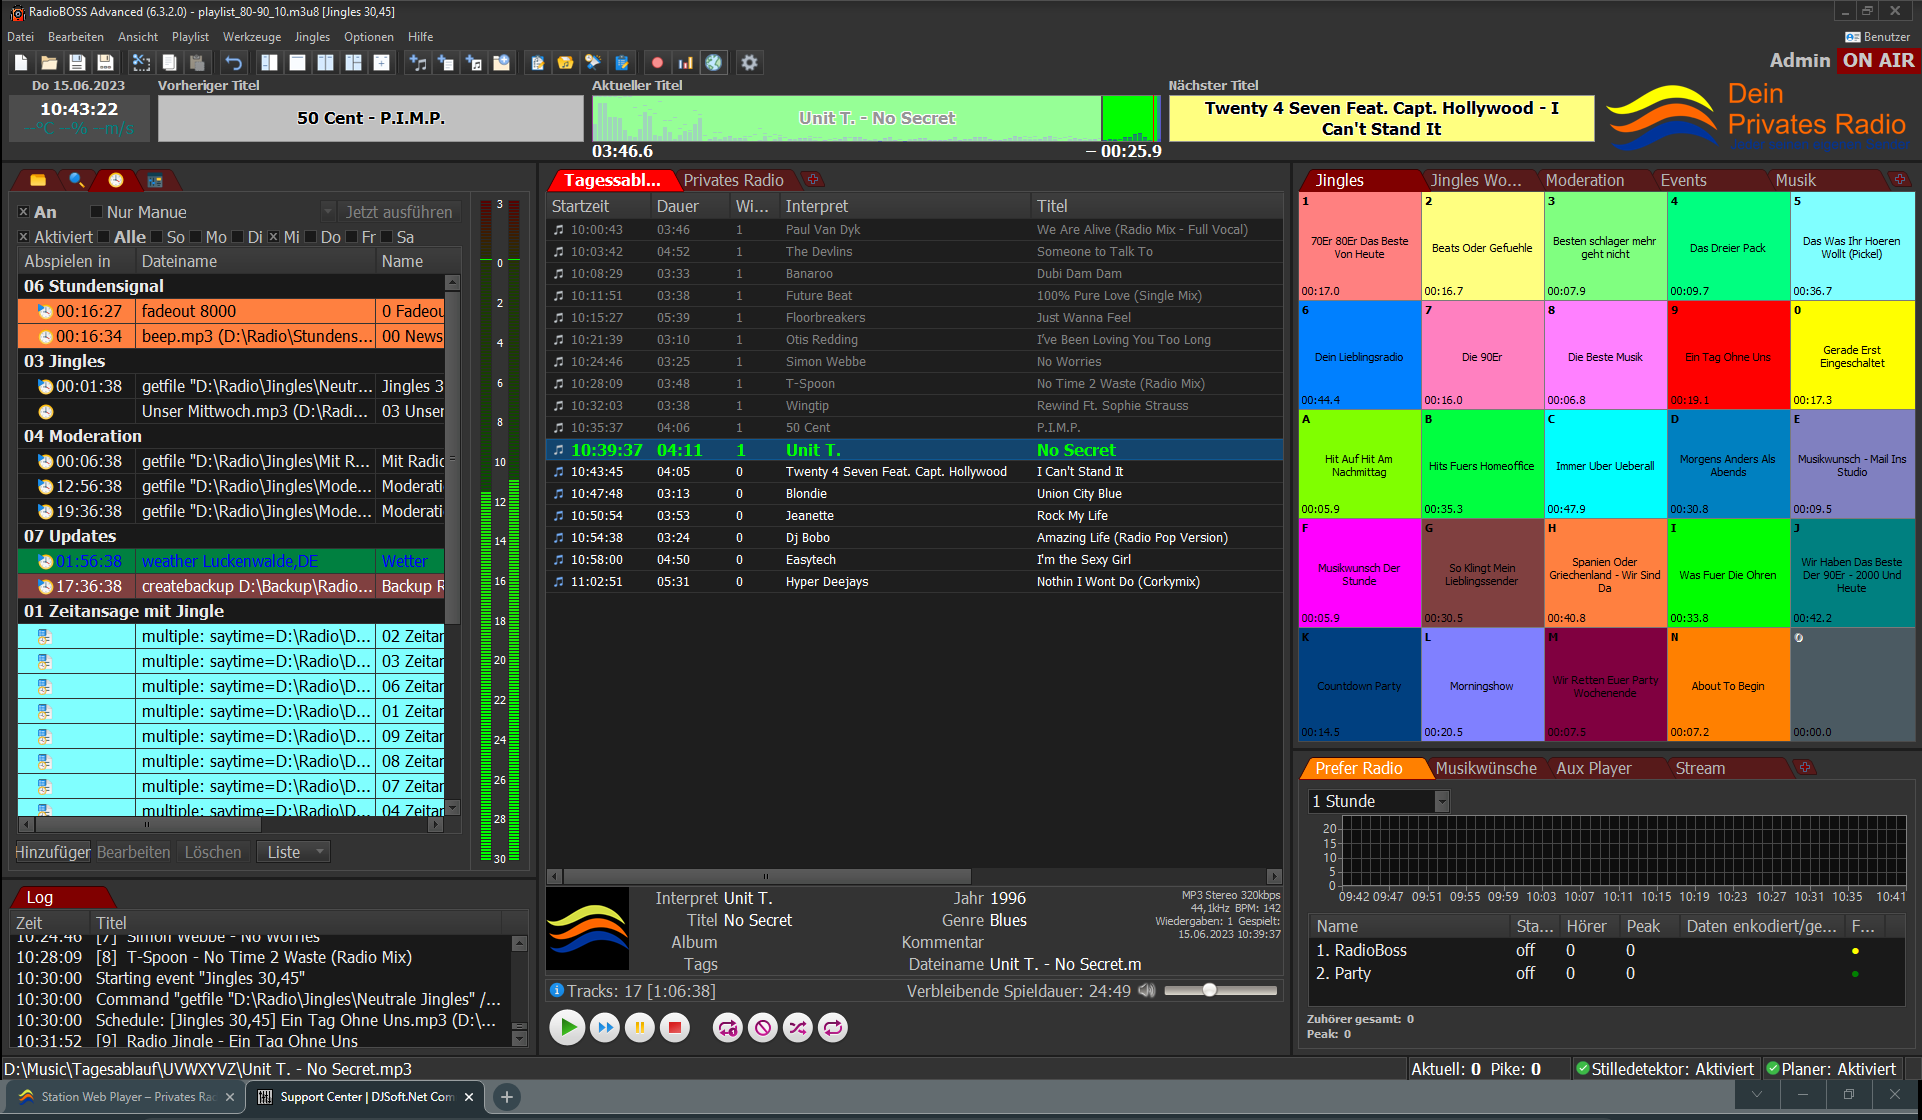Toggle the repeat playlist loop icon
The height and width of the screenshot is (1120, 1922).
point(833,1027)
